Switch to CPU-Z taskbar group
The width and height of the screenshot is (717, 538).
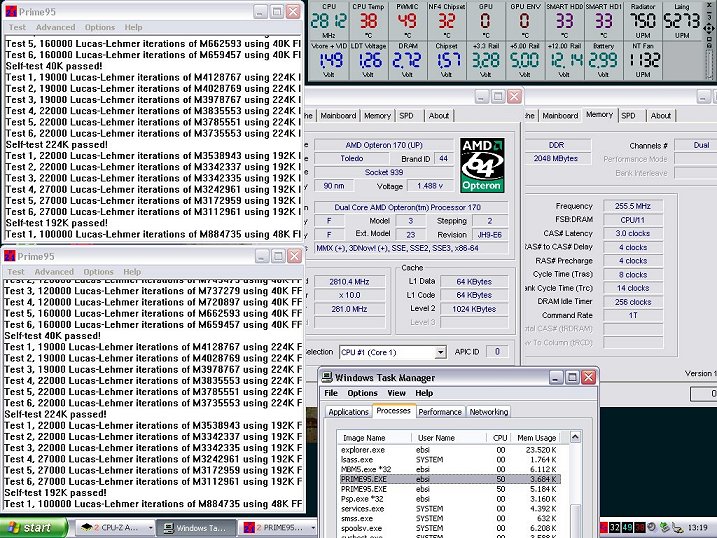(114, 528)
